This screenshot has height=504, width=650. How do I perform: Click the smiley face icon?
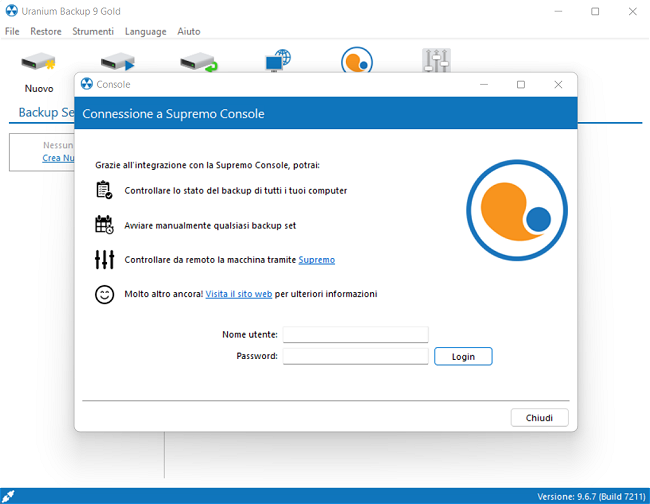(x=104, y=294)
